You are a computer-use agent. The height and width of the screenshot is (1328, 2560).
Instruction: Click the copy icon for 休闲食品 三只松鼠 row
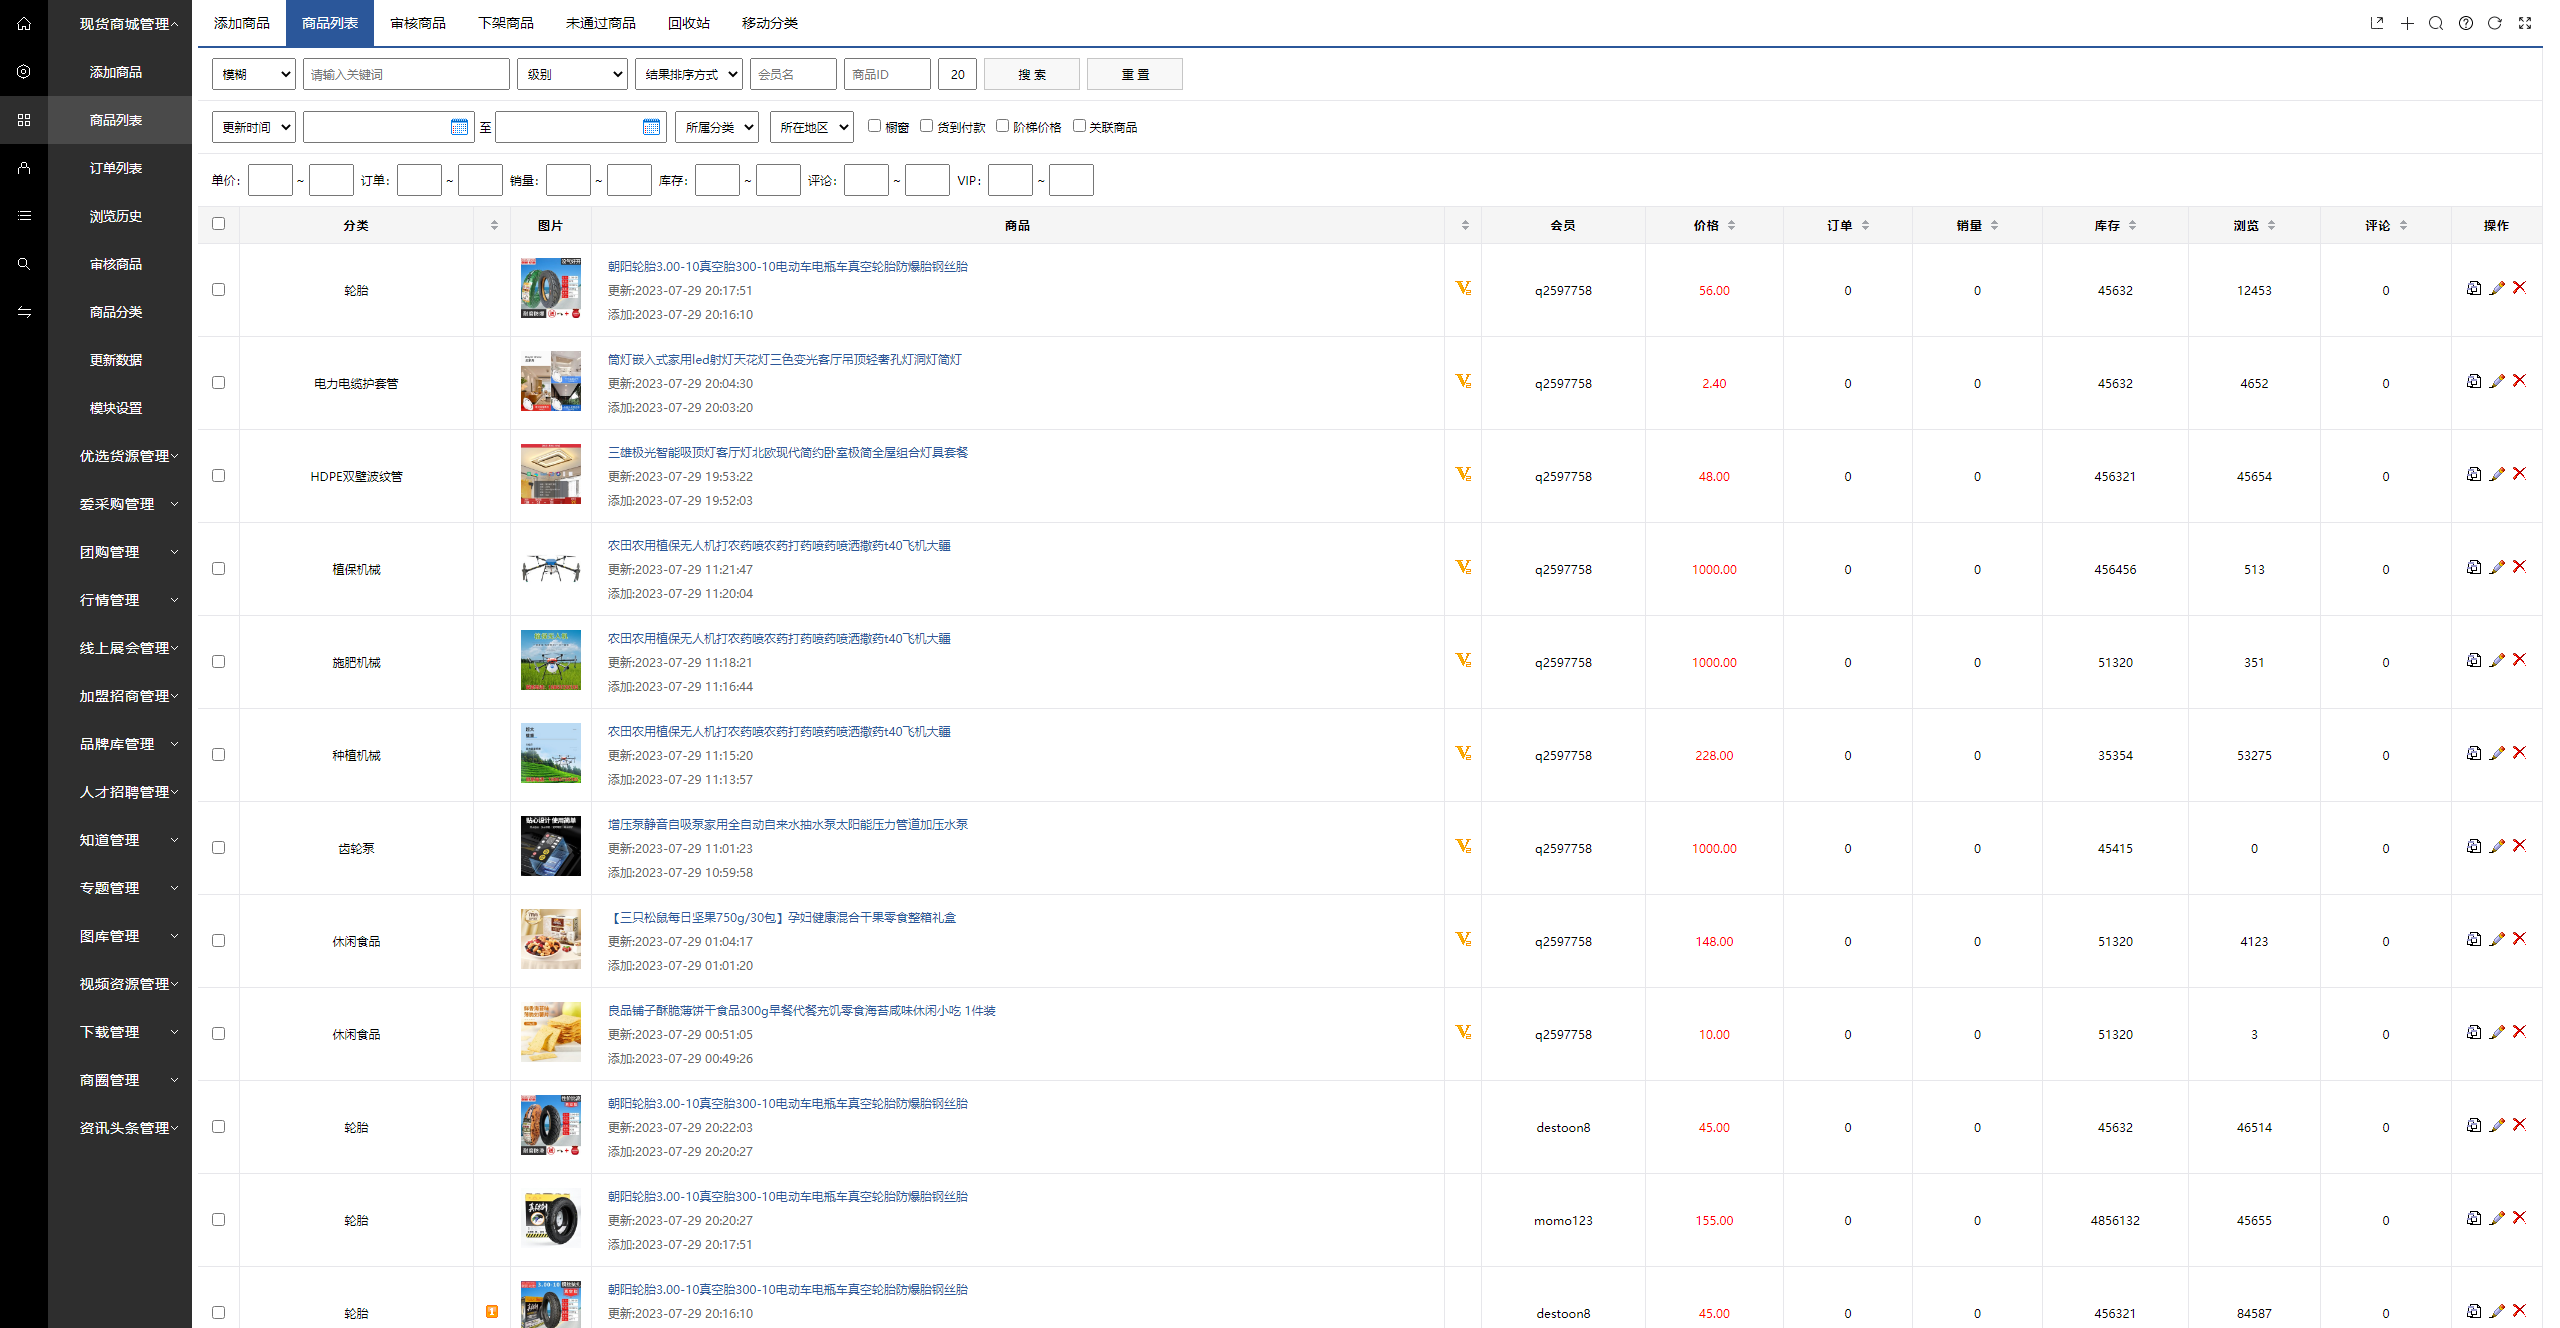(2473, 939)
